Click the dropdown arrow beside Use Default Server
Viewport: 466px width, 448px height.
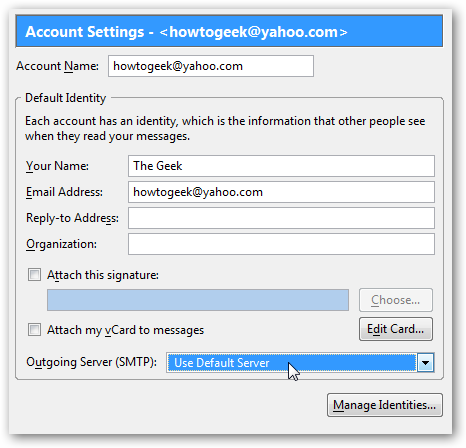[425, 362]
